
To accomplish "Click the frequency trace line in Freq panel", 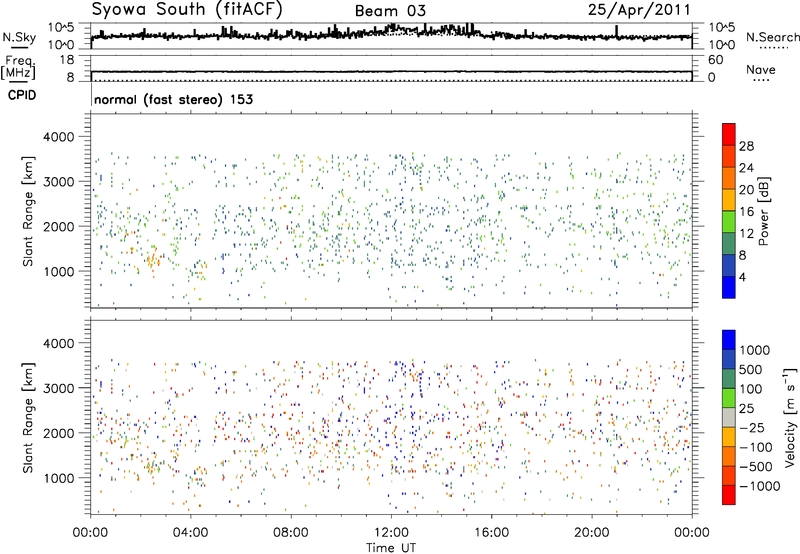I will coord(391,72).
